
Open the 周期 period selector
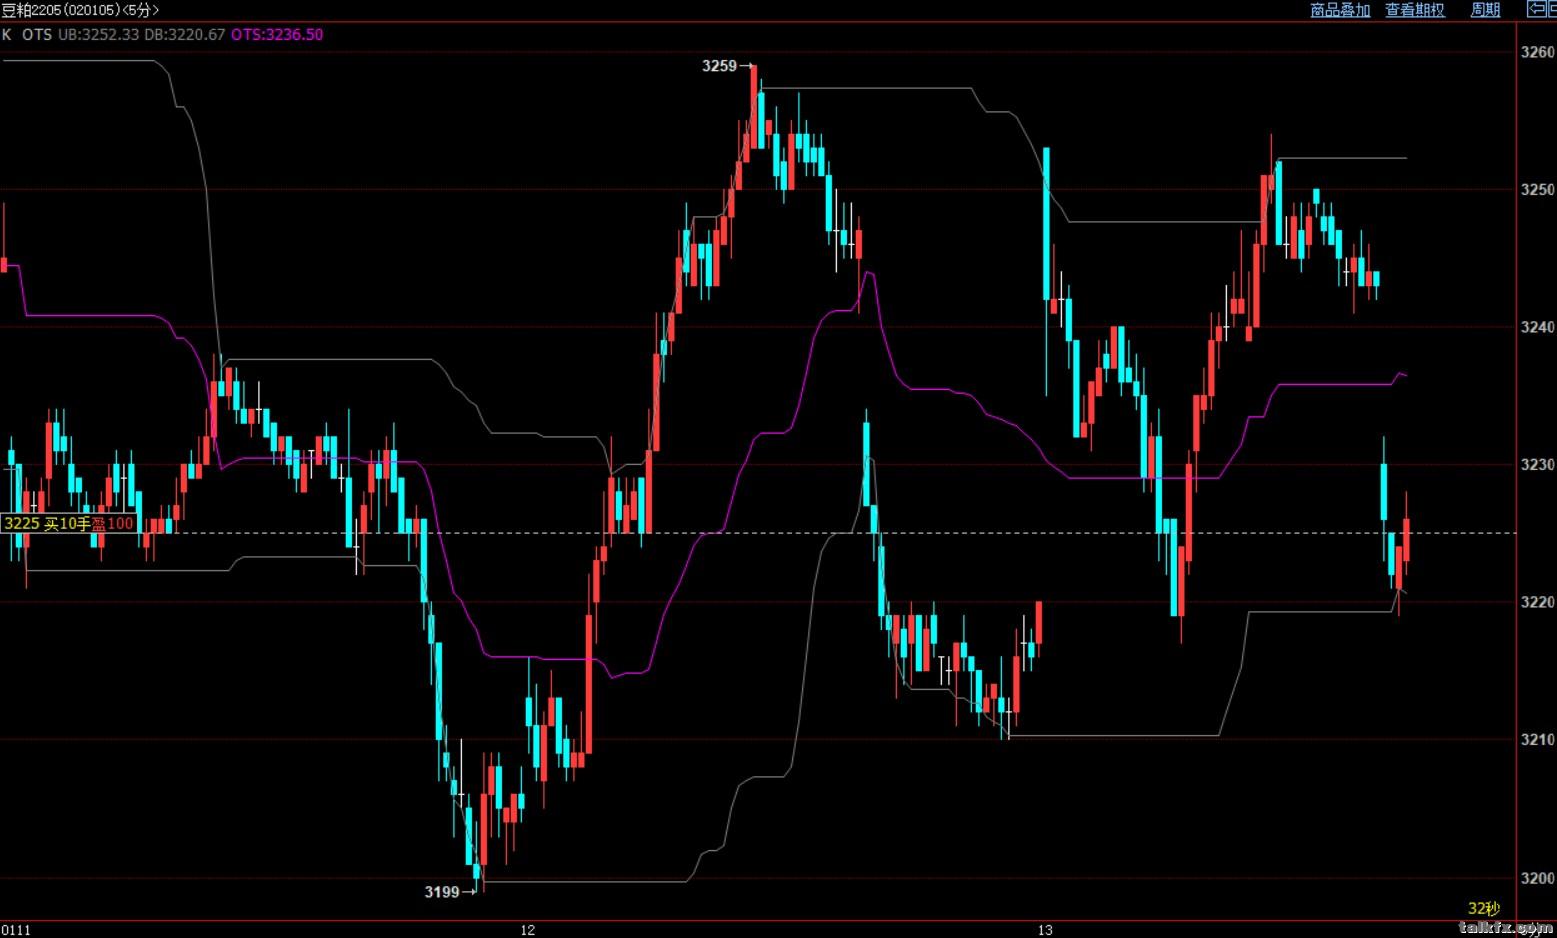point(1485,10)
